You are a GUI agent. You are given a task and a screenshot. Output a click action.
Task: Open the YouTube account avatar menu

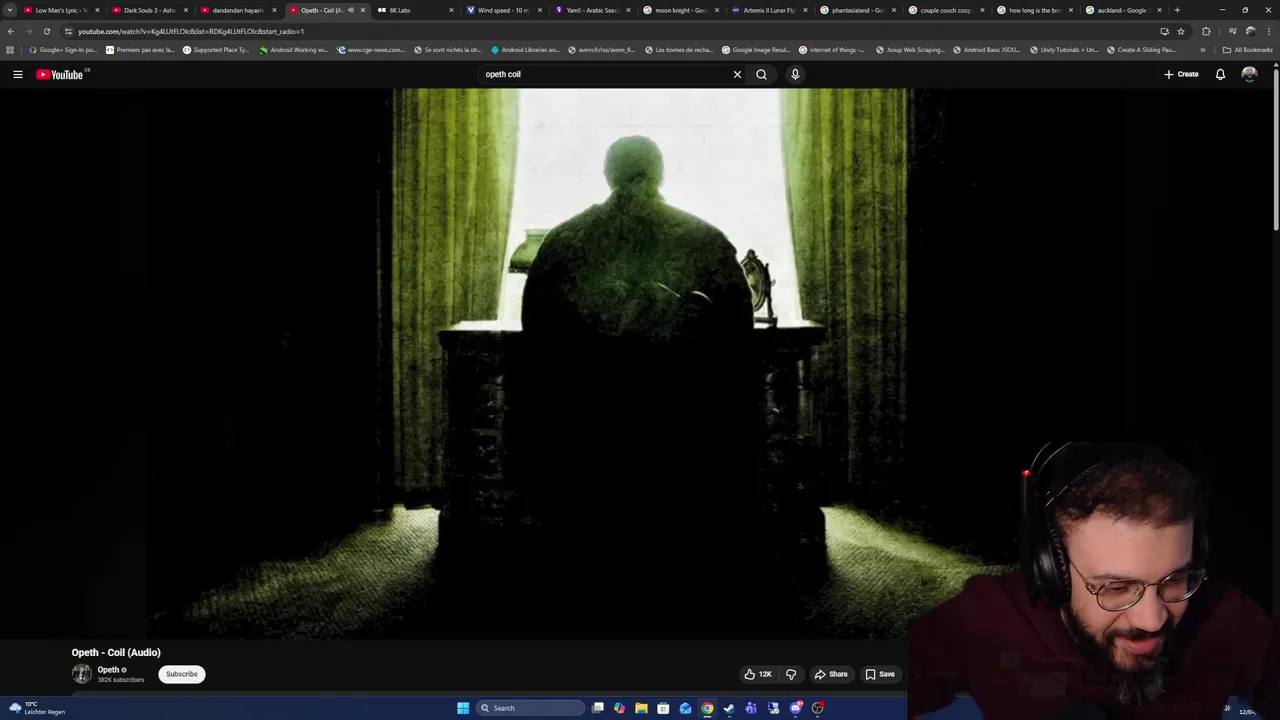coord(1249,74)
